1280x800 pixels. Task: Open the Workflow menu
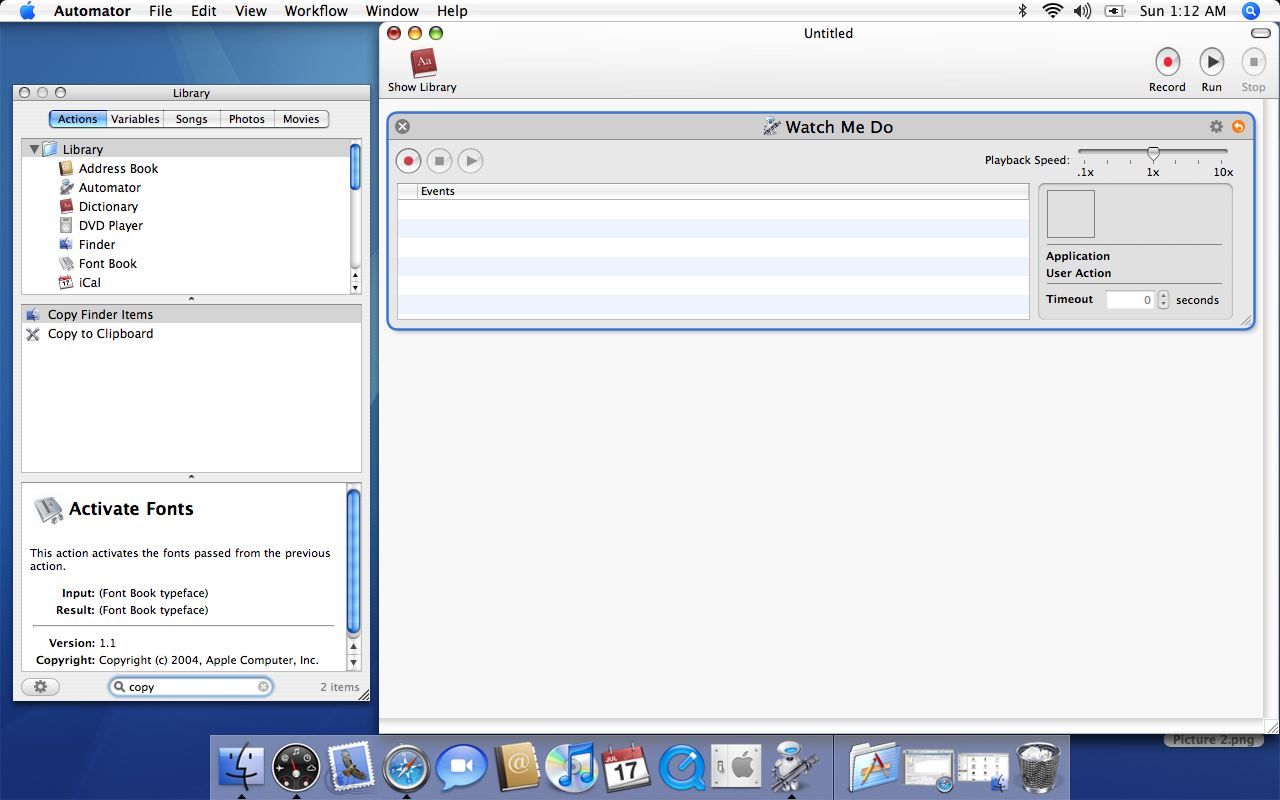[x=317, y=11]
